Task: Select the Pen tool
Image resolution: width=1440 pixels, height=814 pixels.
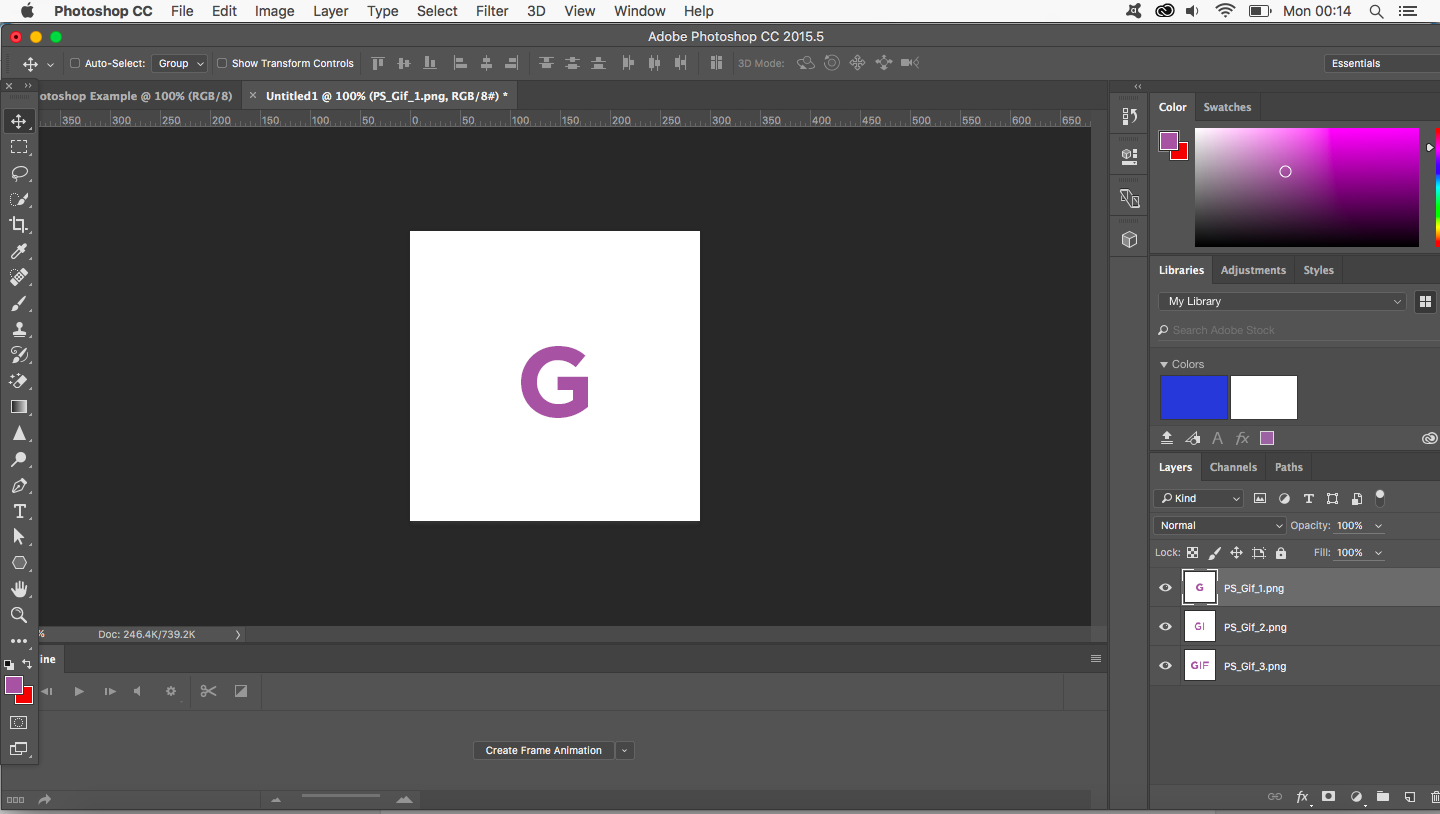Action: coord(19,485)
